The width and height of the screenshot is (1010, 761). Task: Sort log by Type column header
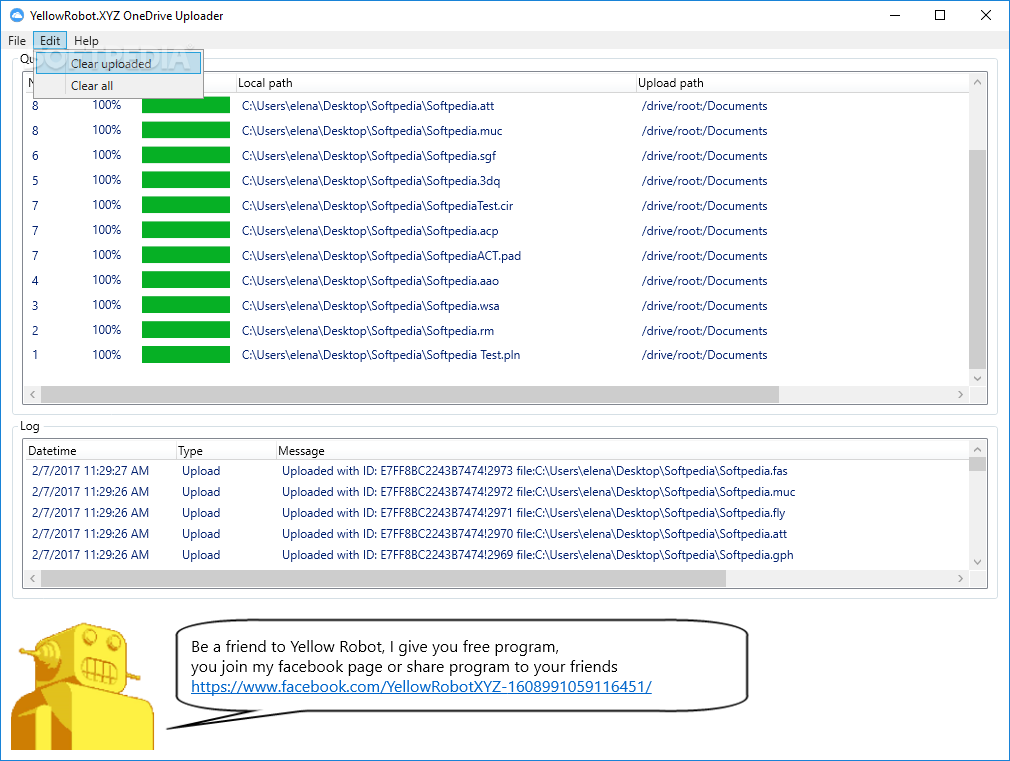point(225,450)
